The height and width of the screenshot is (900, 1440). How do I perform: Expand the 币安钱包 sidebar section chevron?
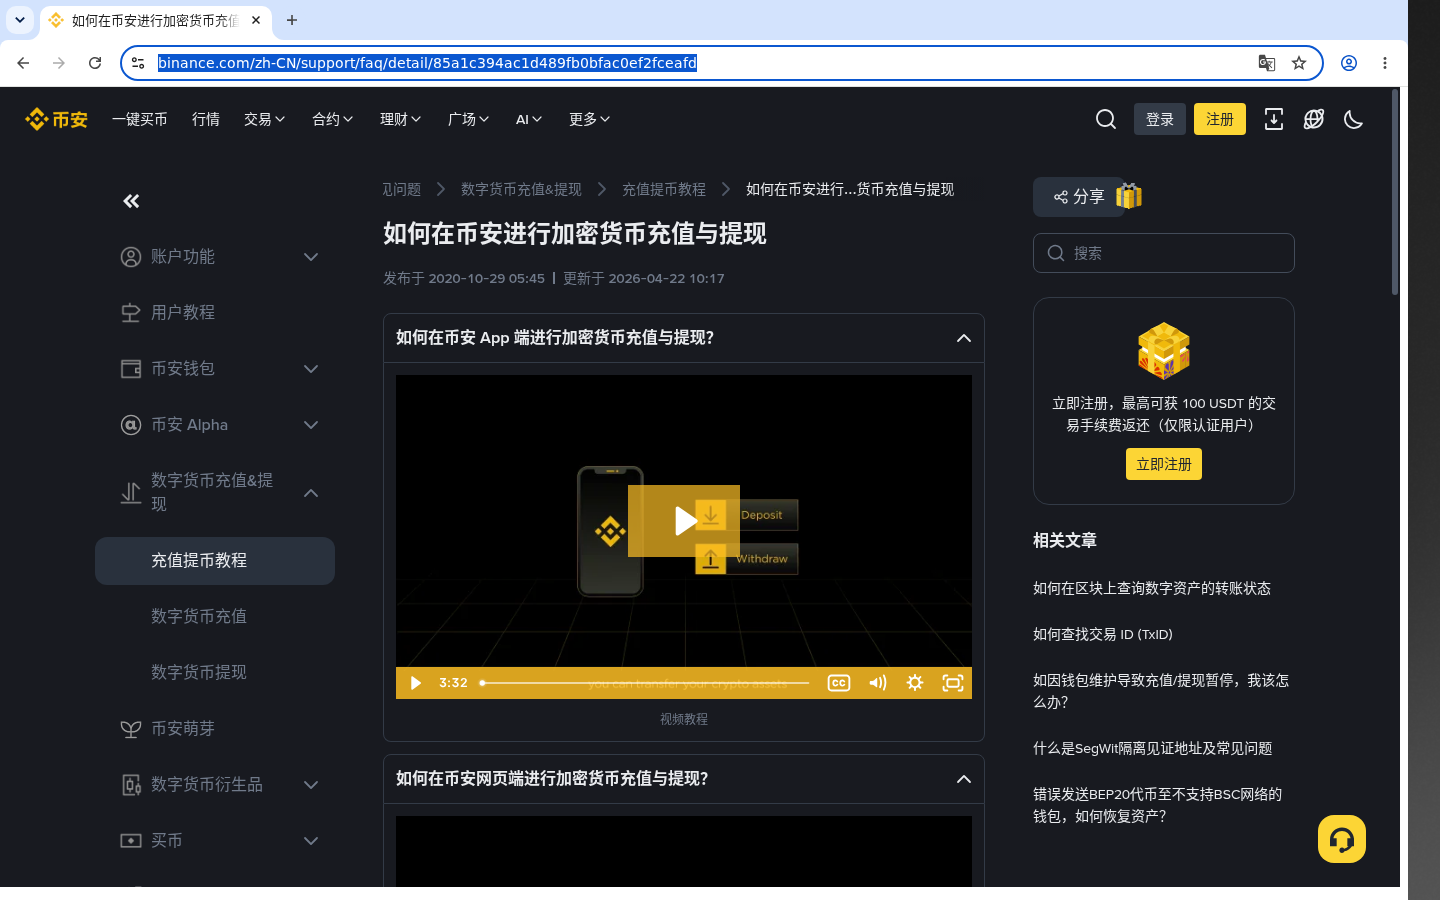click(x=311, y=369)
